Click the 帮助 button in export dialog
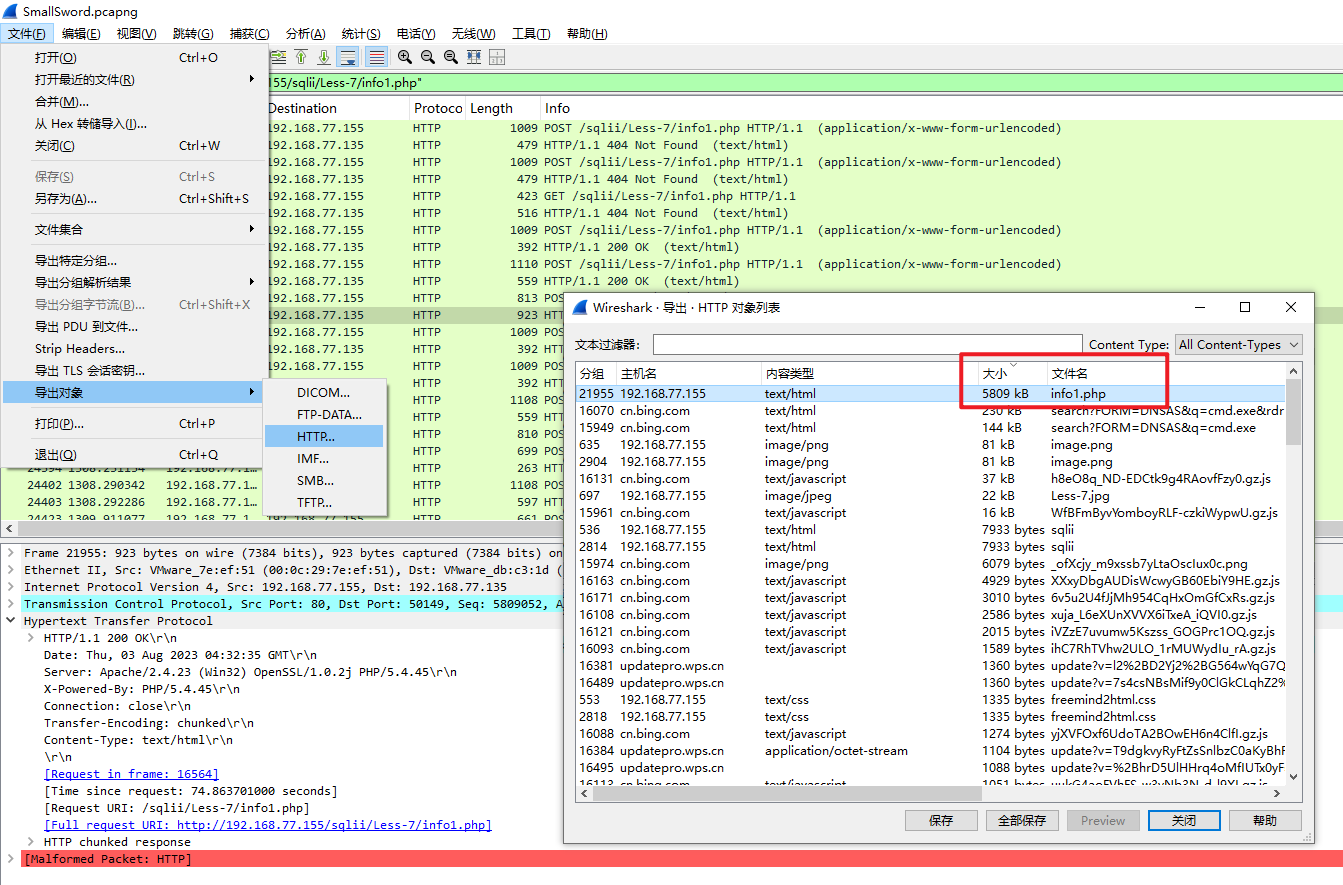 [x=1265, y=820]
